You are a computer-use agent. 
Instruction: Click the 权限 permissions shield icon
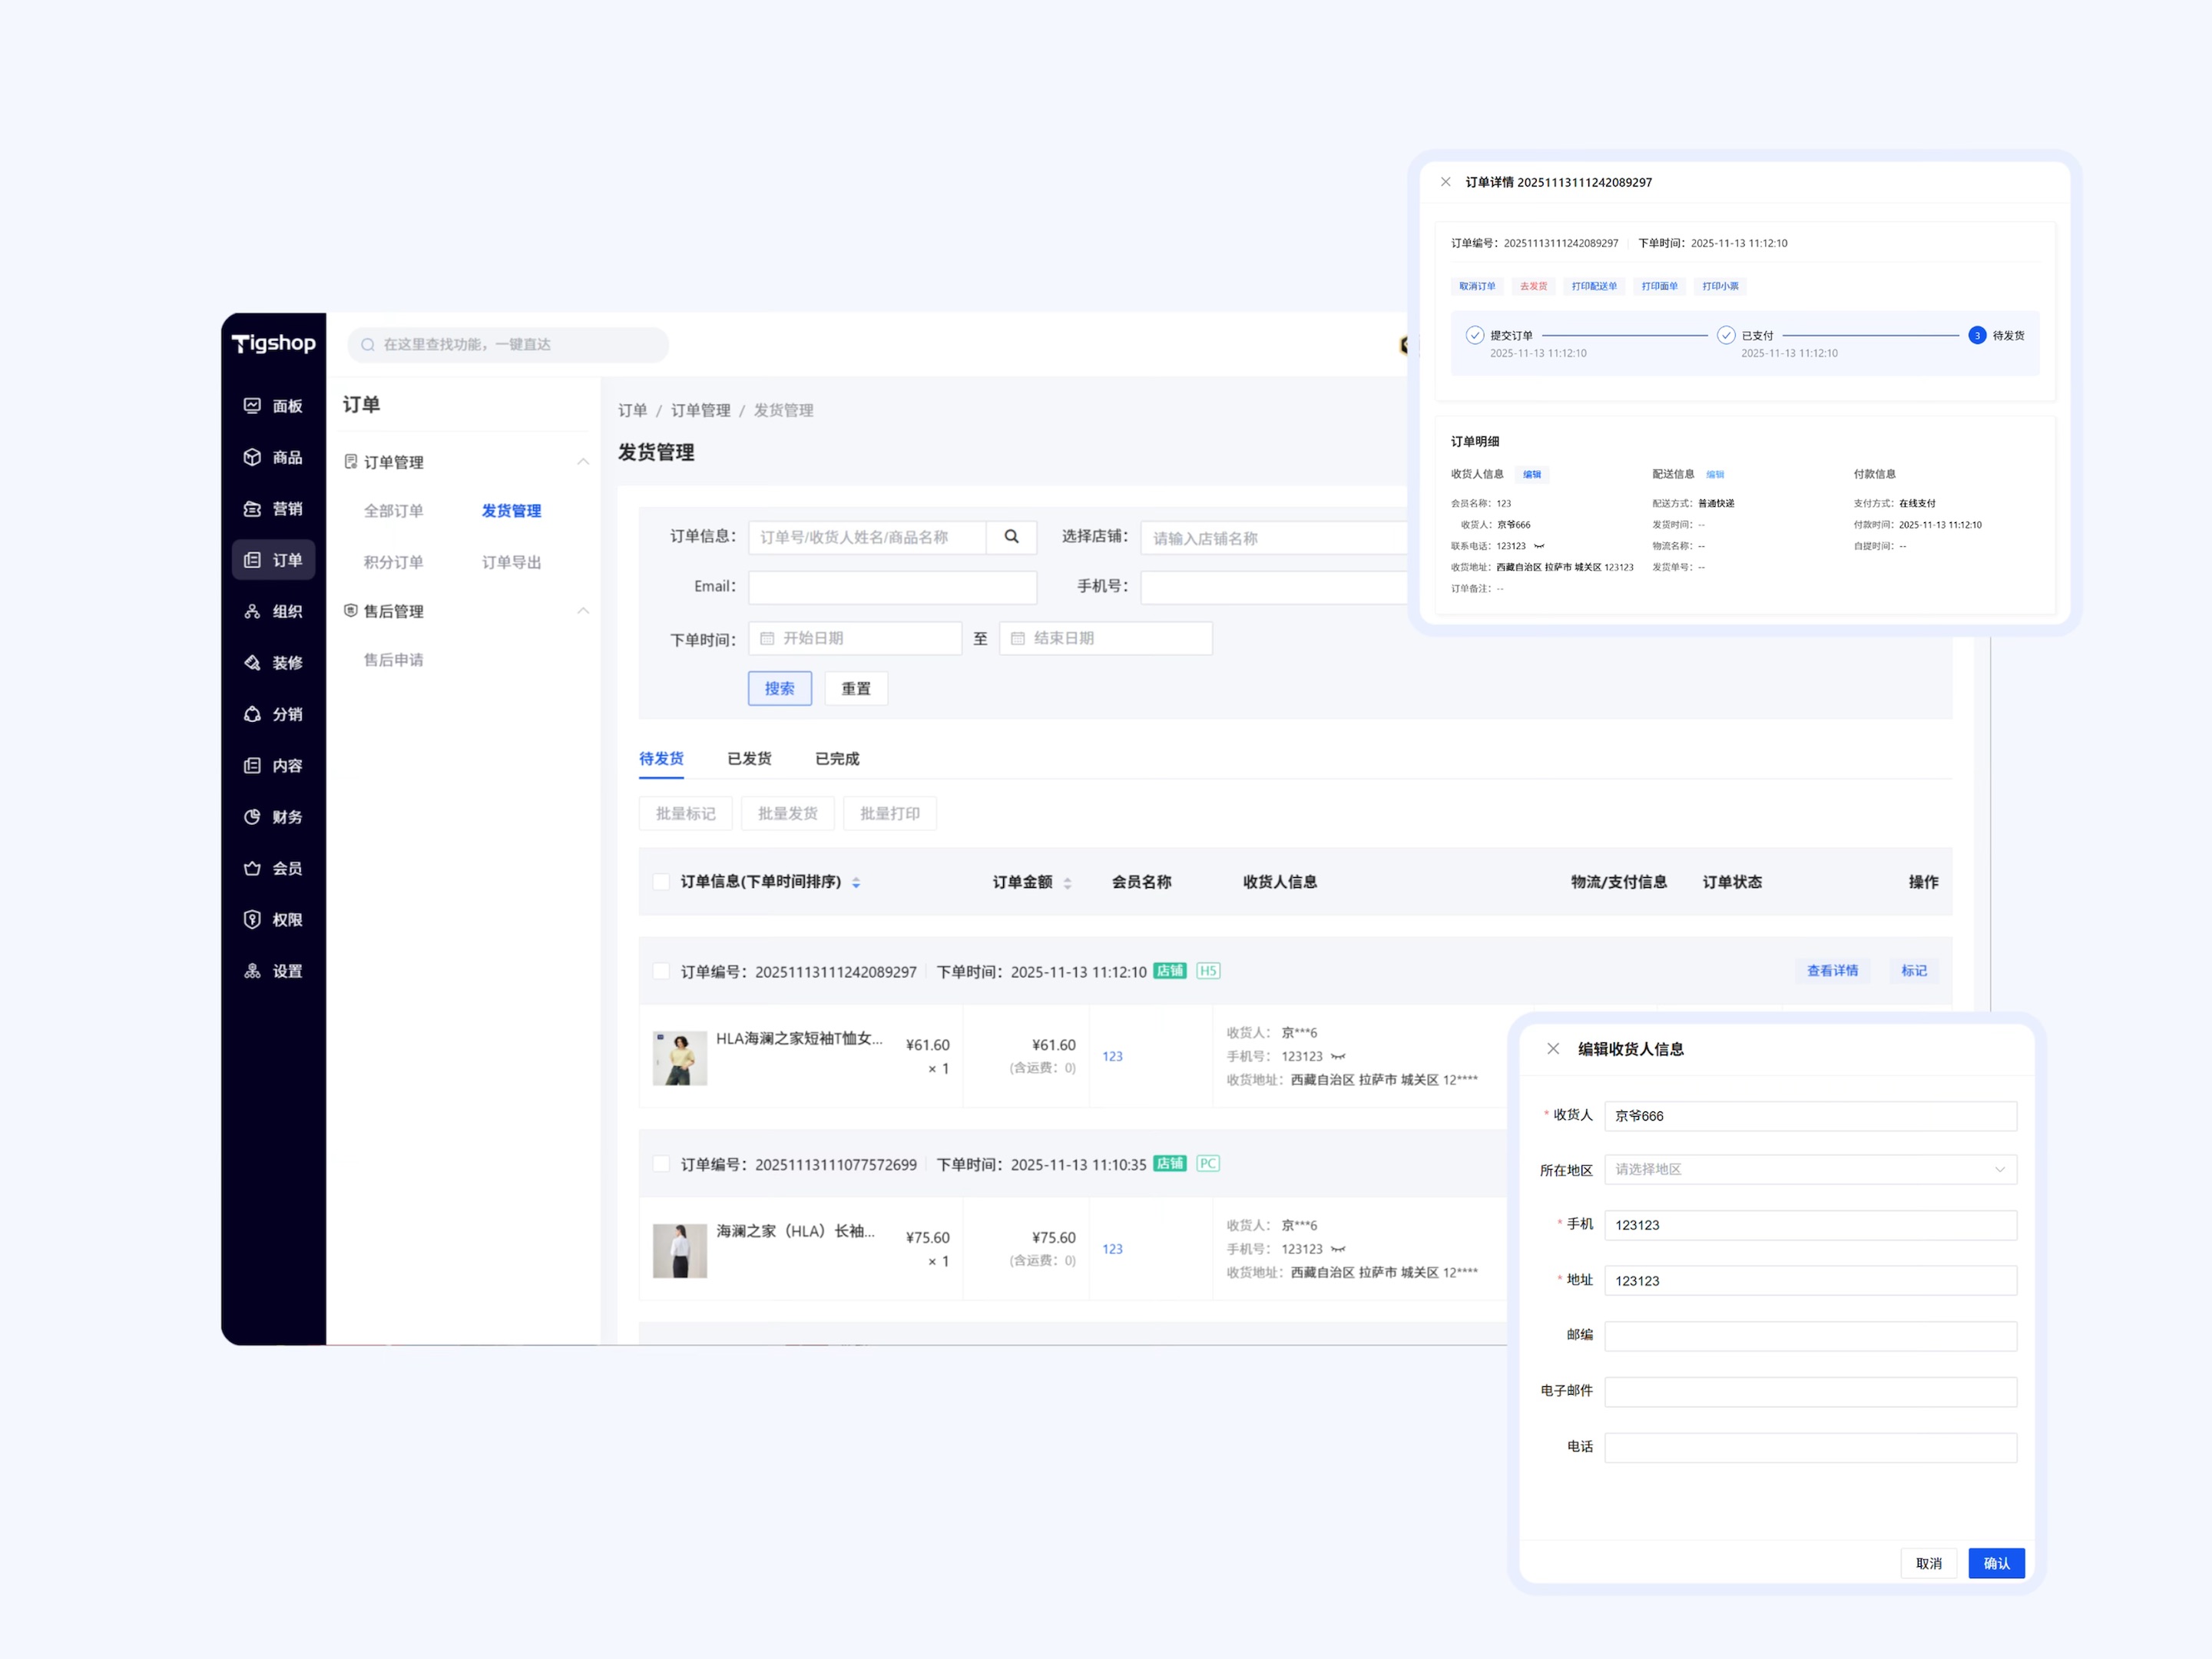click(x=252, y=919)
